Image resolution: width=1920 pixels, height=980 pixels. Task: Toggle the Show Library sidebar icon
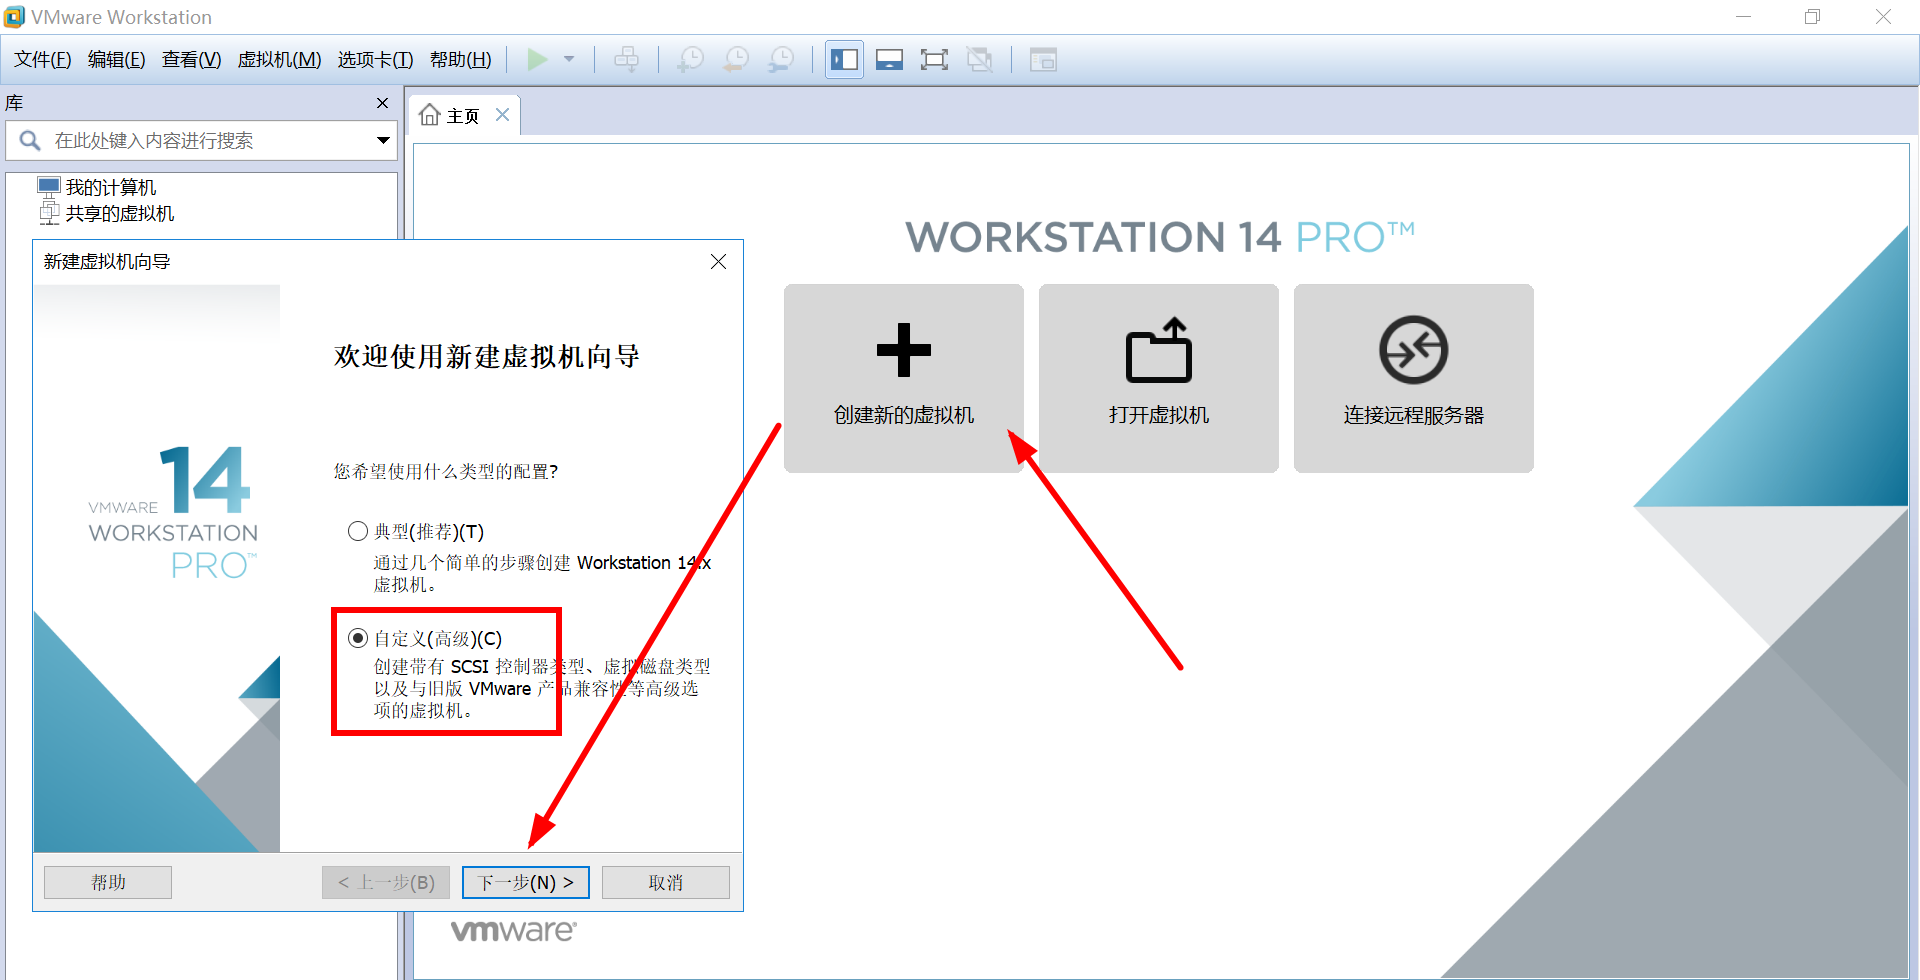coord(844,60)
